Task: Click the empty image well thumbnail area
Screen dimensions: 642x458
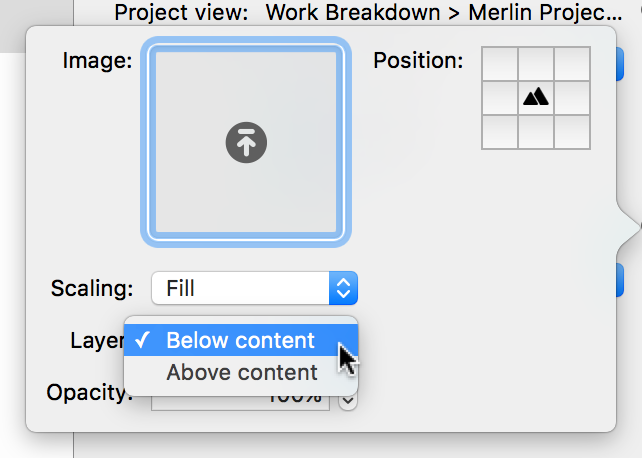Action: pyautogui.click(x=246, y=142)
